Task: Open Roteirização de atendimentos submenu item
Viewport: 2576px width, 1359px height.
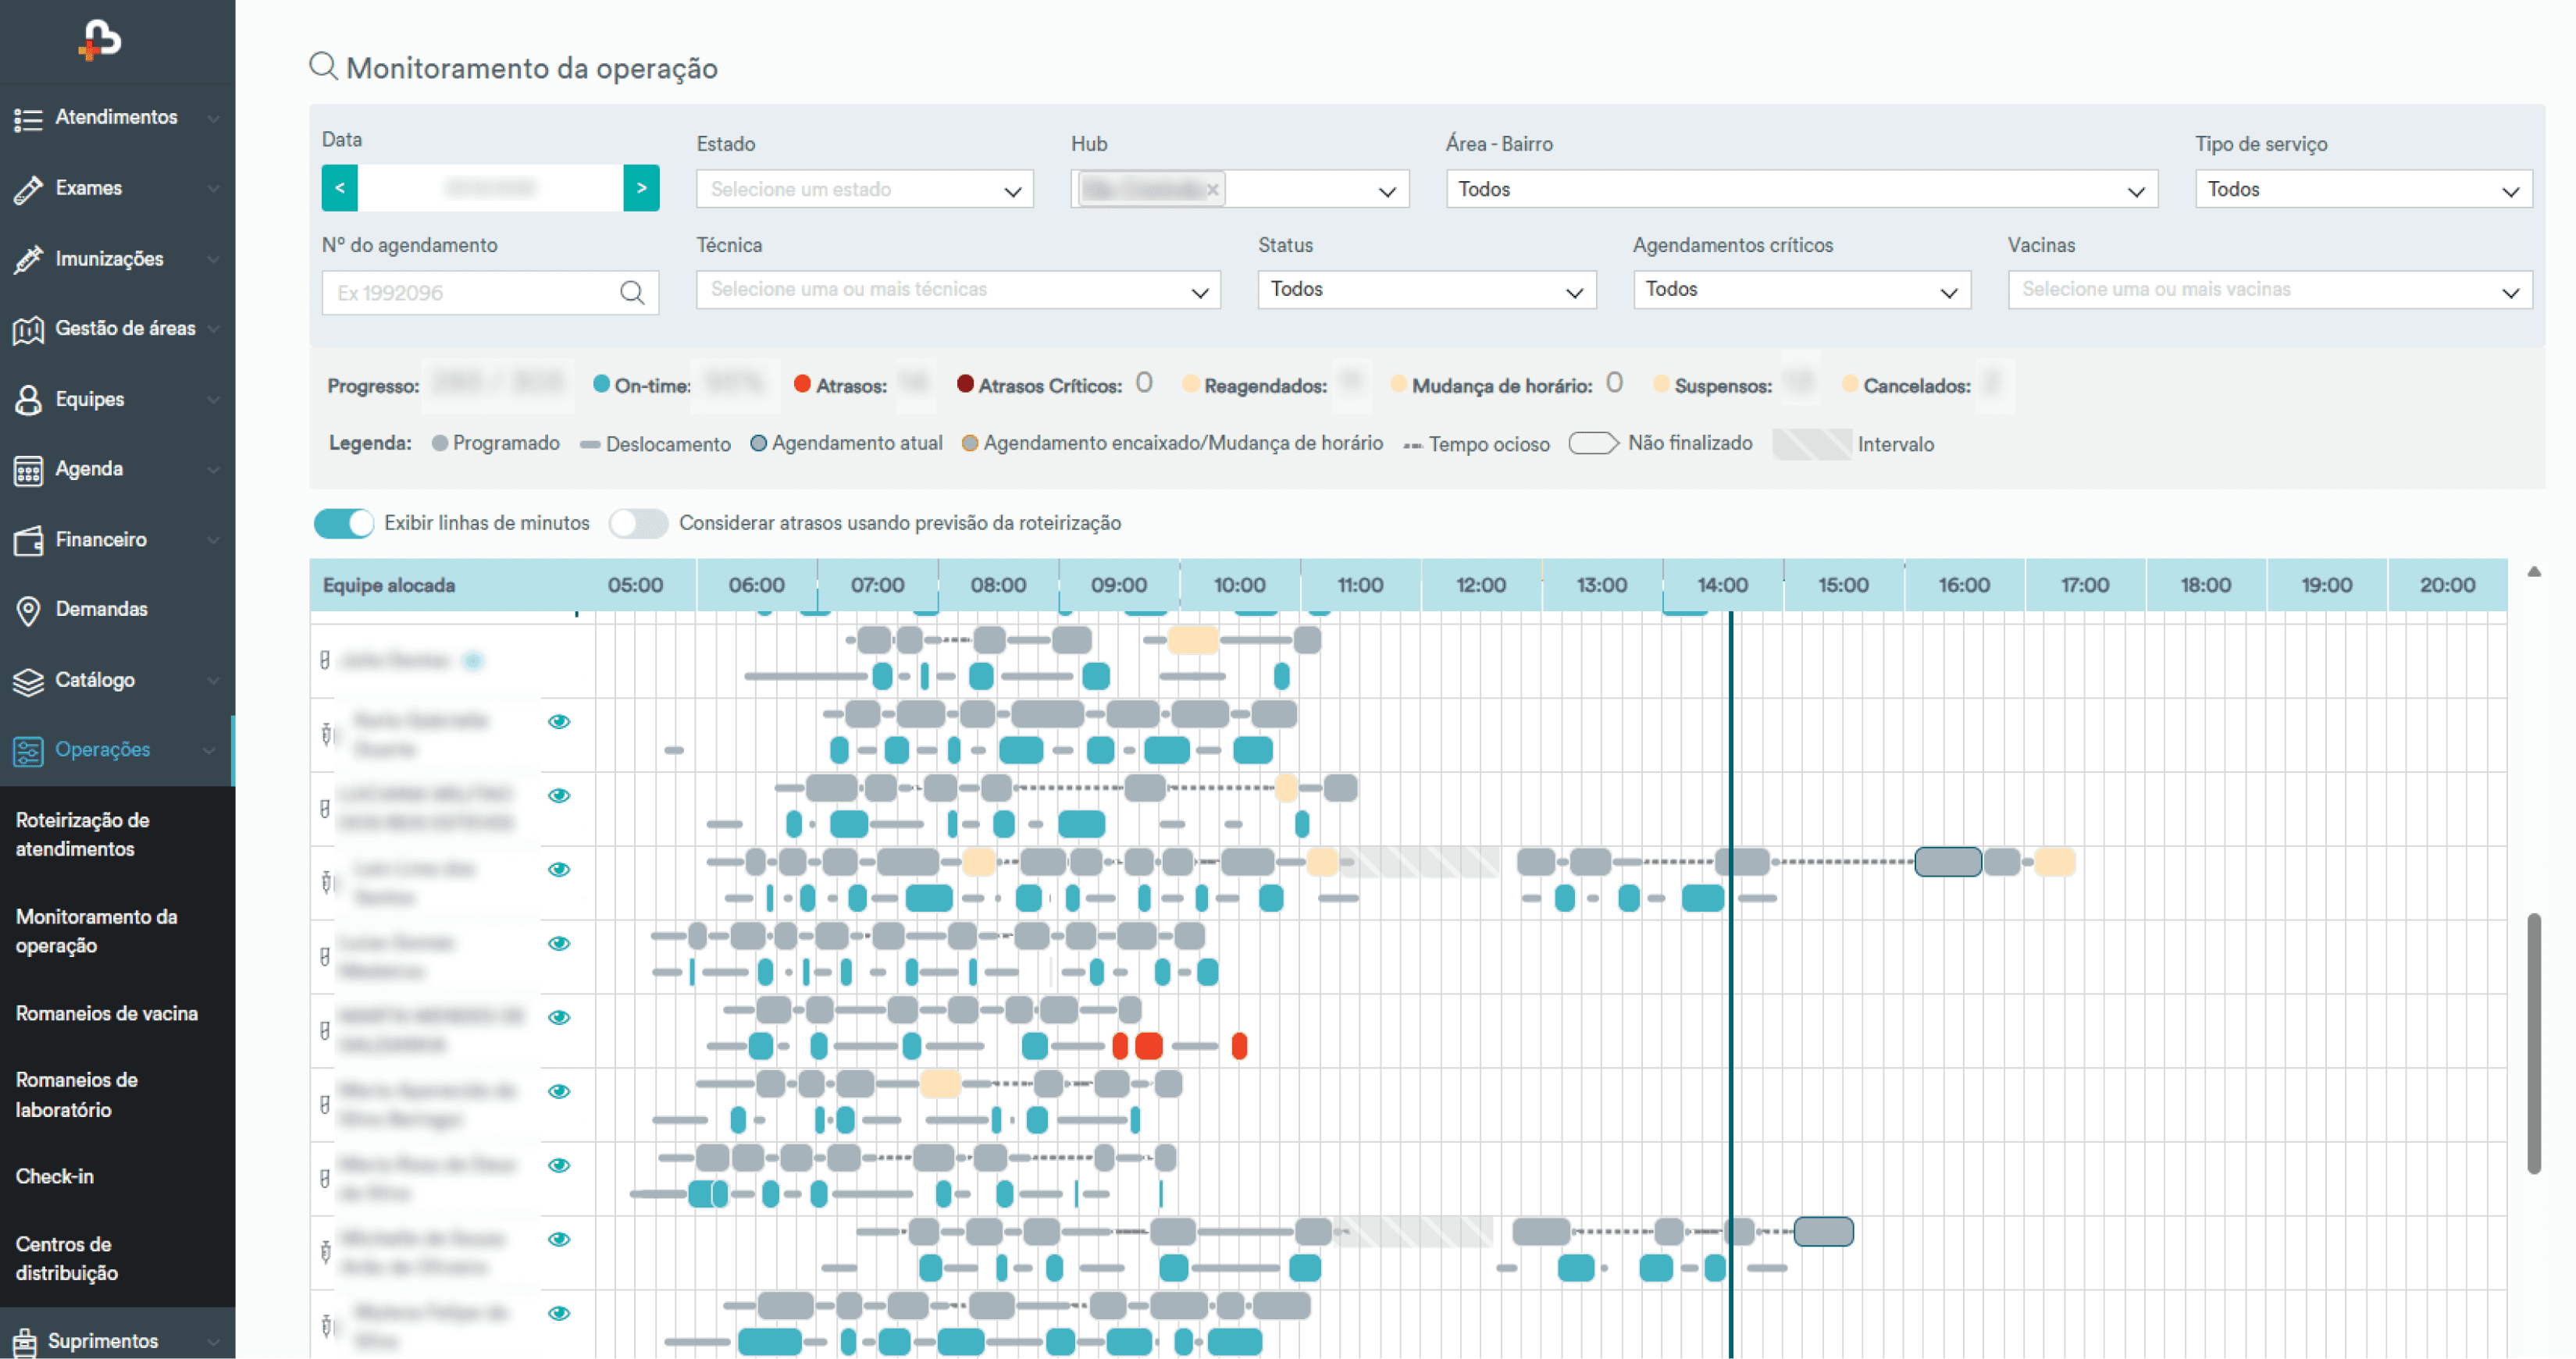Action: coord(82,834)
